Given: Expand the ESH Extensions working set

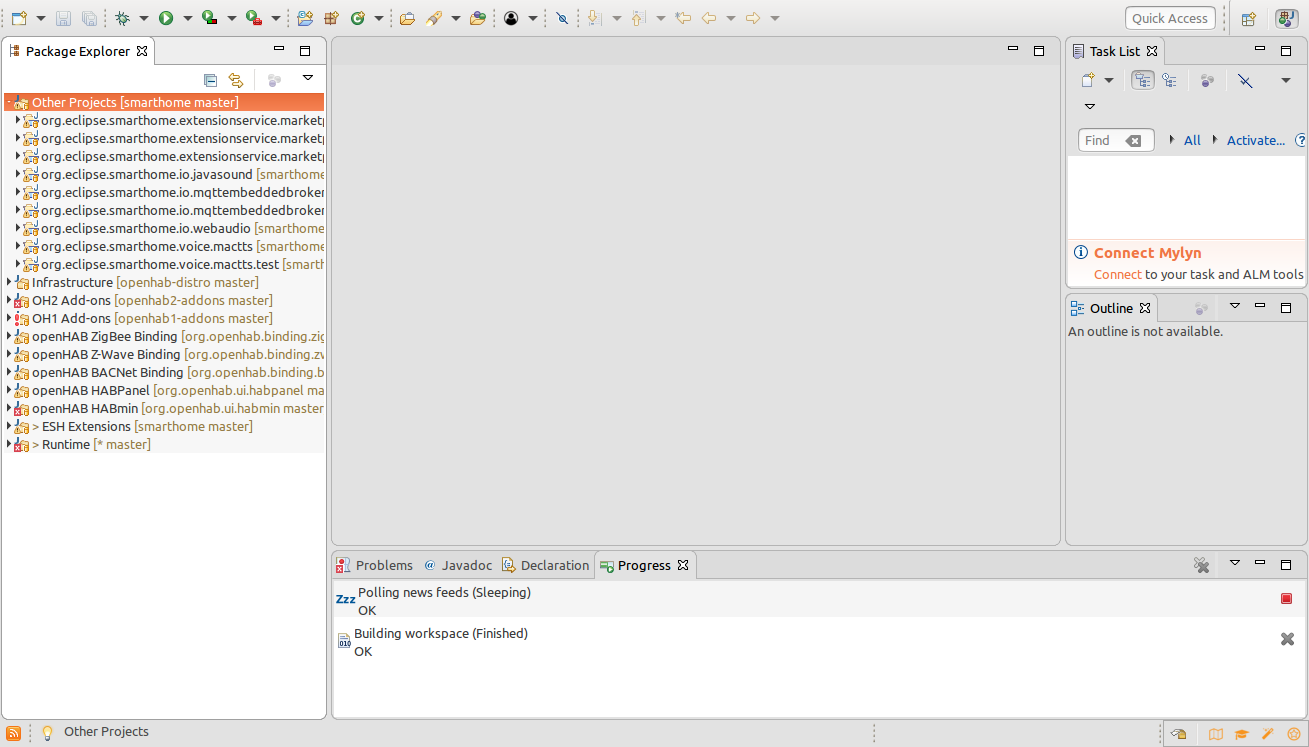Looking at the screenshot, I should coord(9,426).
